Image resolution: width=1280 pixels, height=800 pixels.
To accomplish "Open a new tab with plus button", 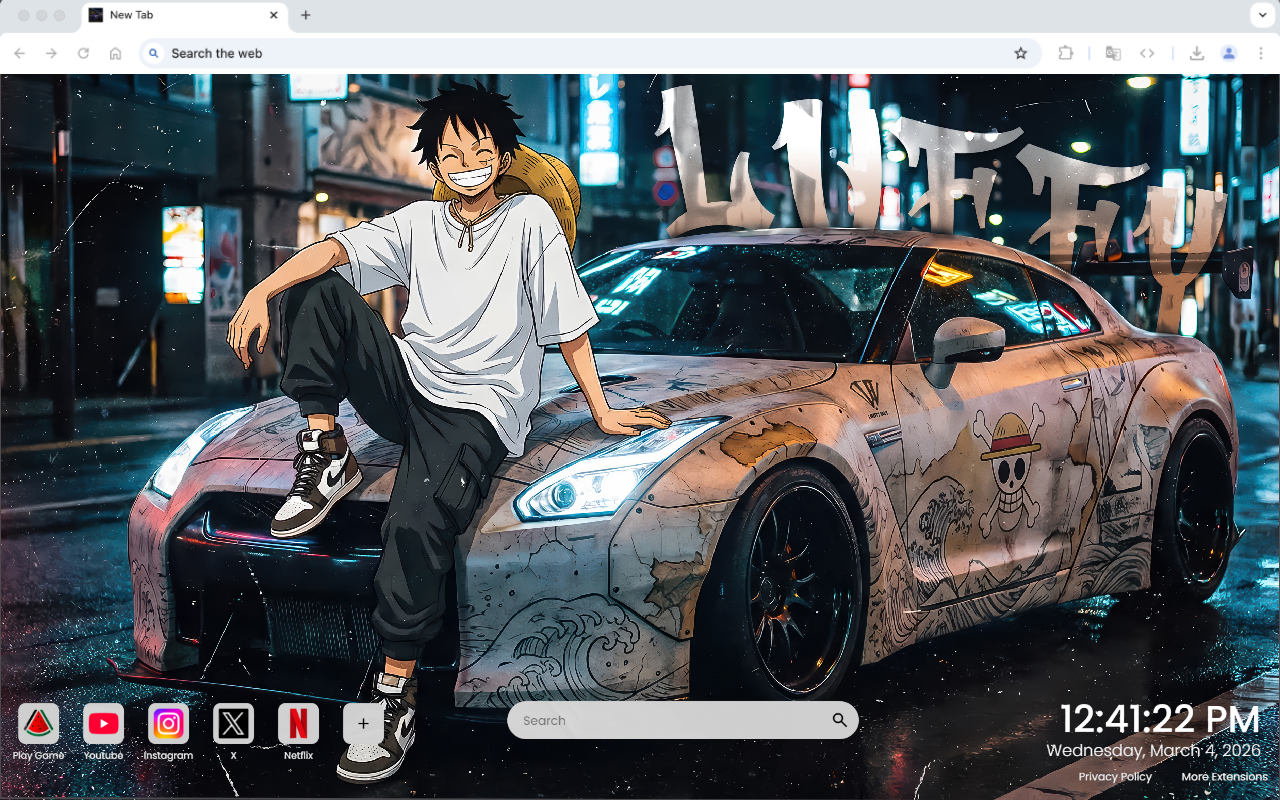I will coord(306,15).
